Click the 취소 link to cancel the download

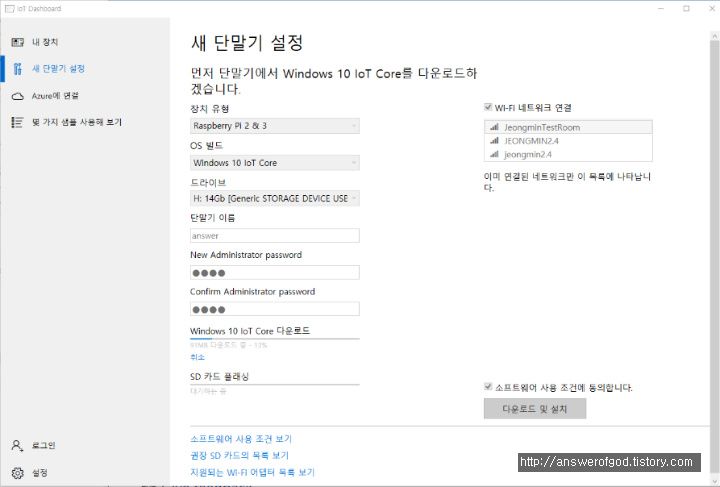197,357
